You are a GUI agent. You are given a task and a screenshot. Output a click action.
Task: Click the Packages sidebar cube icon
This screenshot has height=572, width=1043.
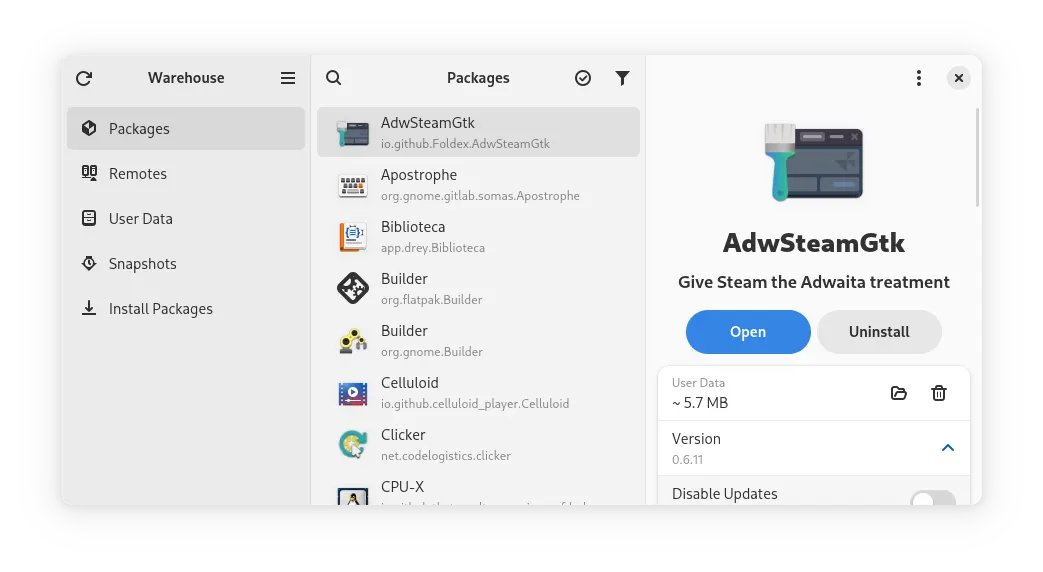point(89,128)
